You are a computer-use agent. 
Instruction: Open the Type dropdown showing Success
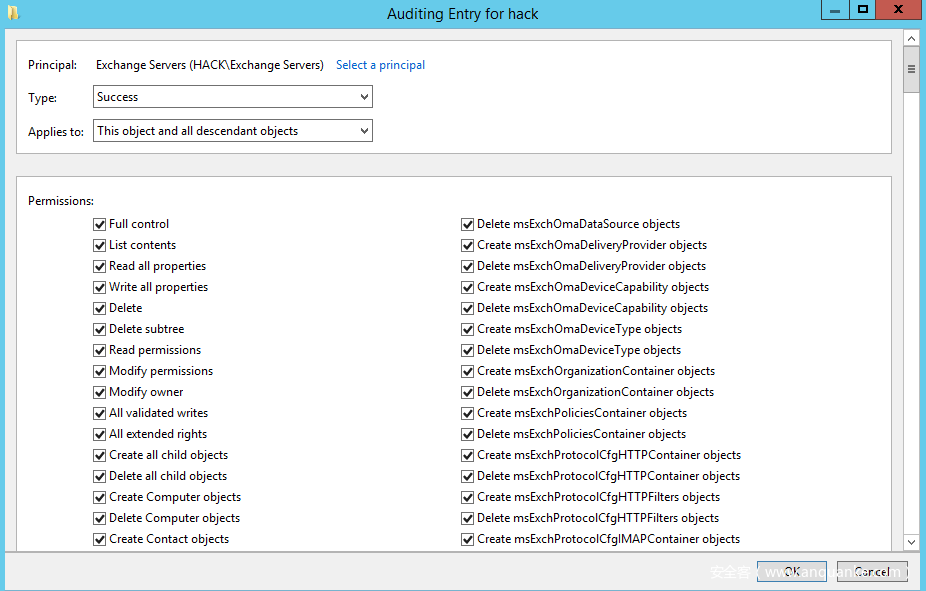click(x=233, y=97)
